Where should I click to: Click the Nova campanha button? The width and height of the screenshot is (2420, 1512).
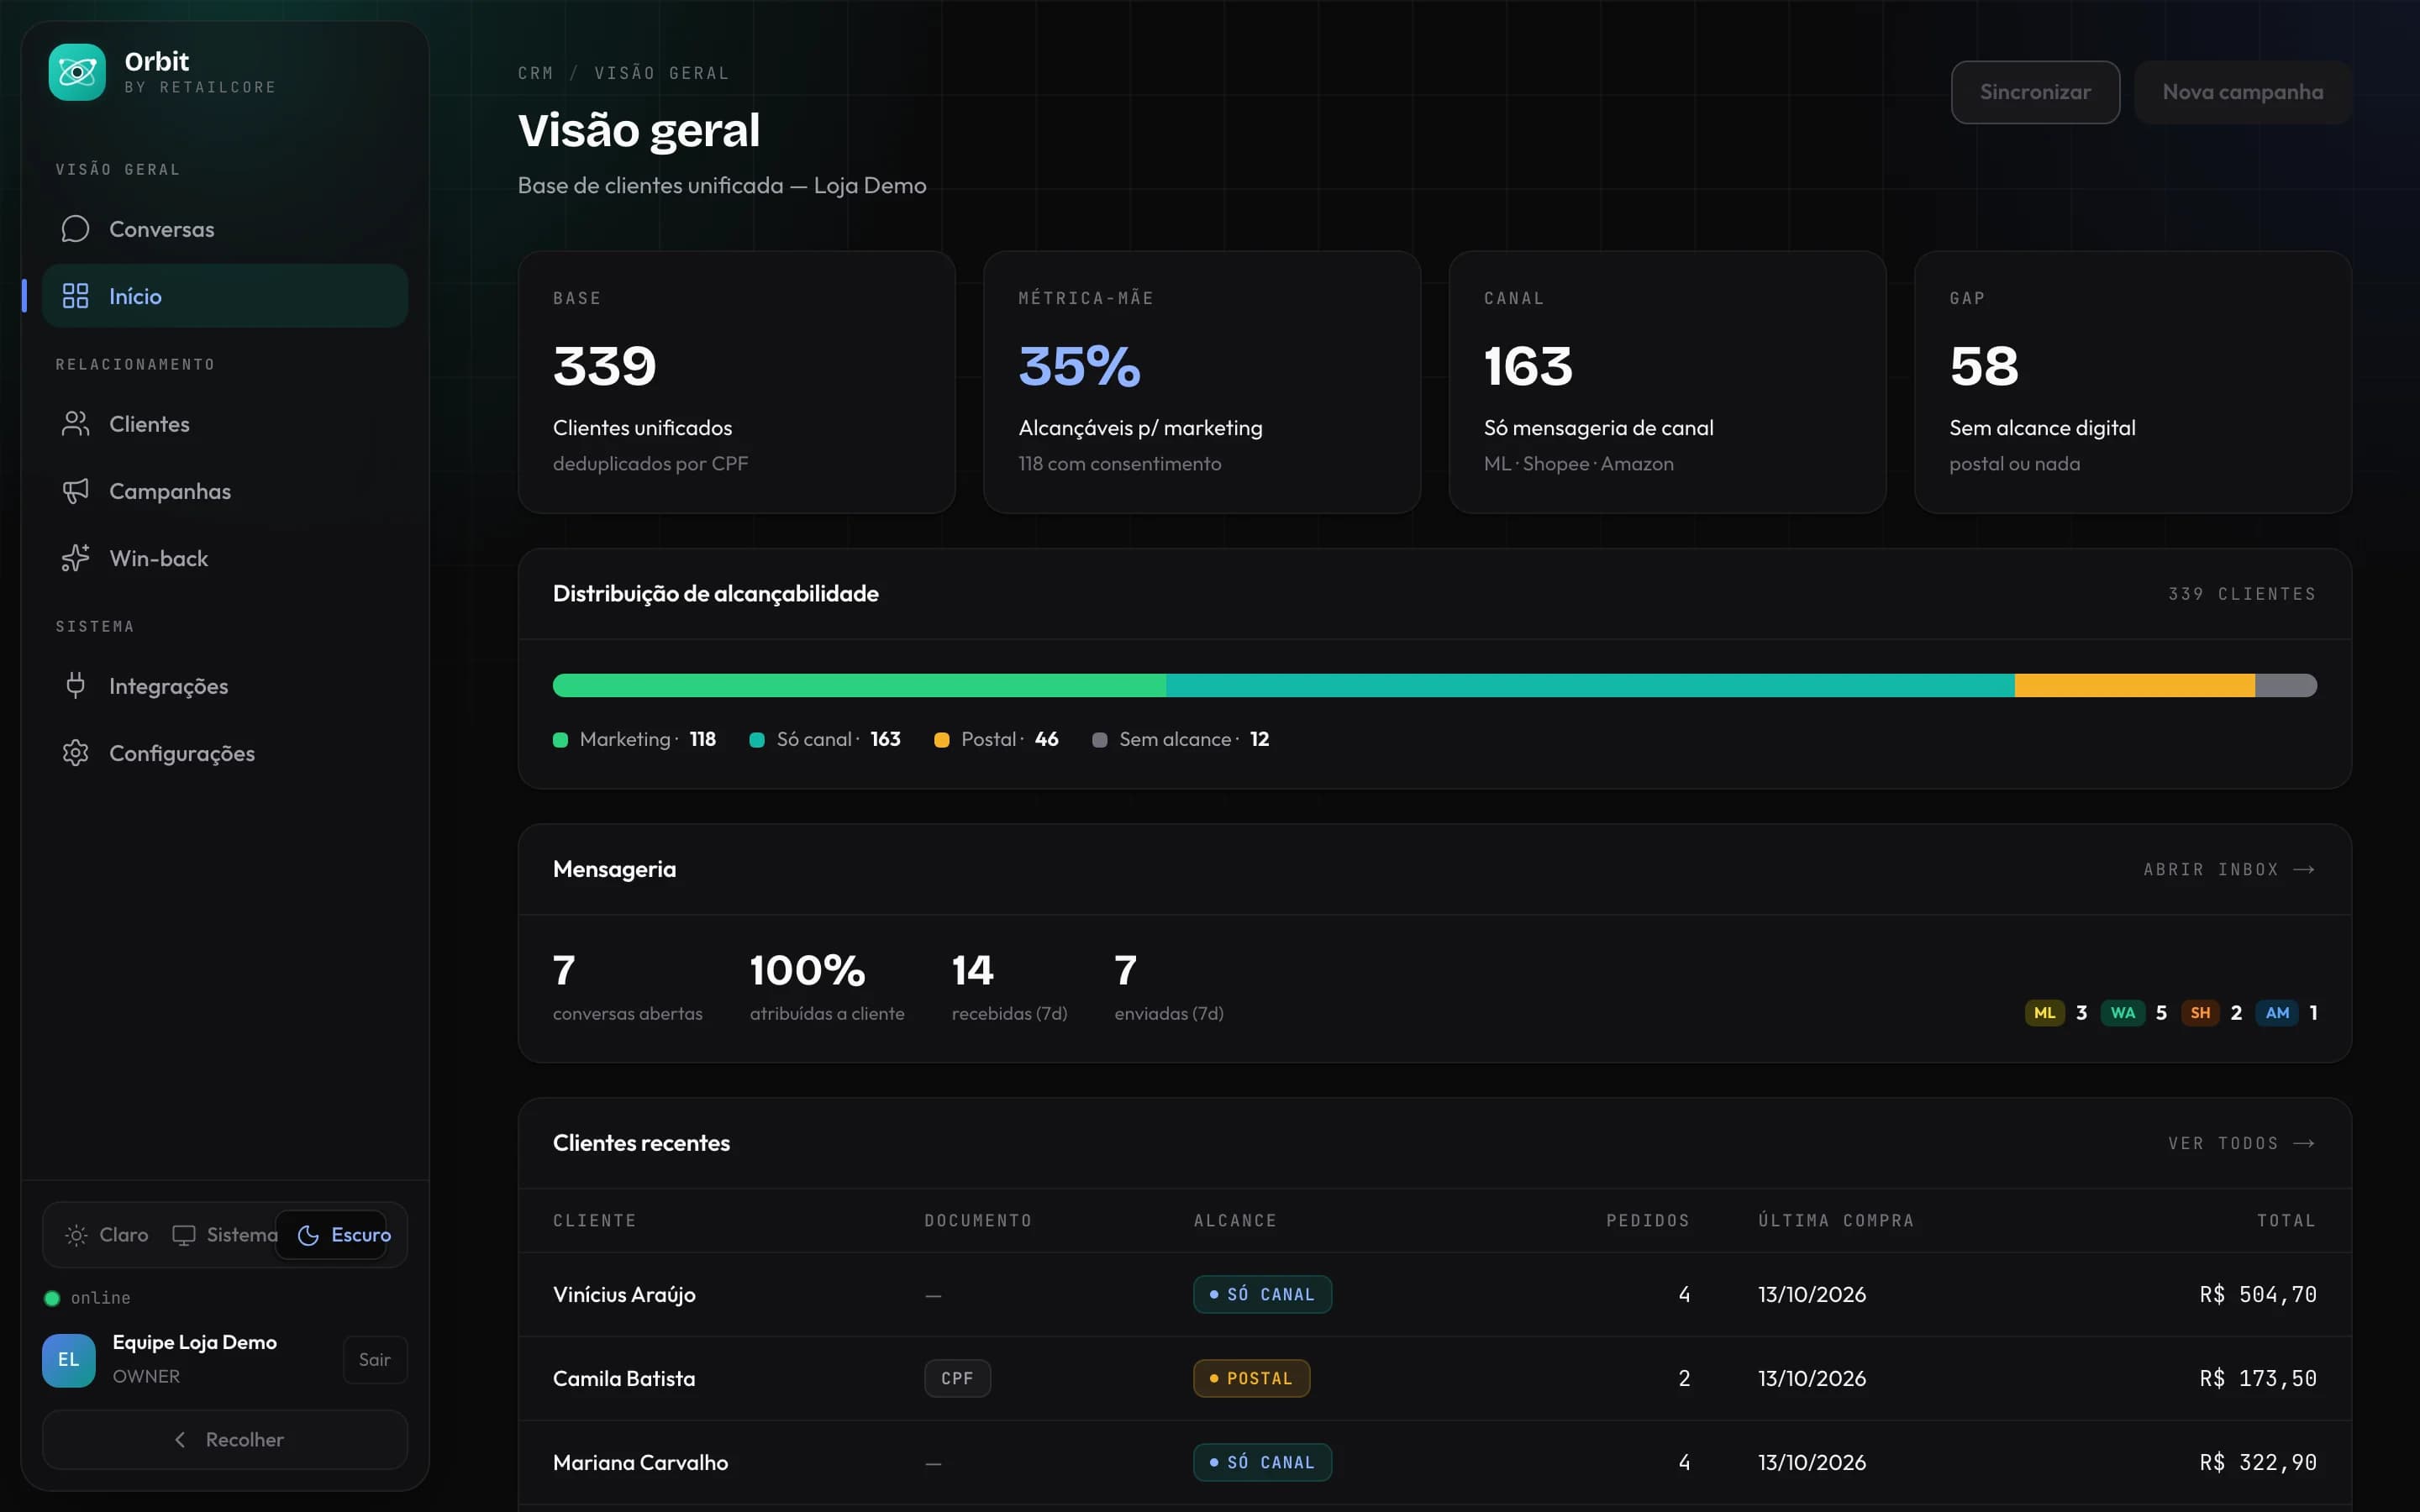click(x=2242, y=92)
